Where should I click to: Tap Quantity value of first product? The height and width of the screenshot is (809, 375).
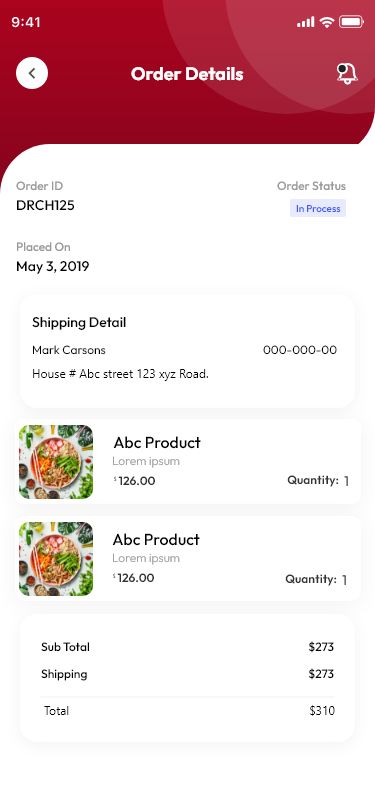[347, 481]
